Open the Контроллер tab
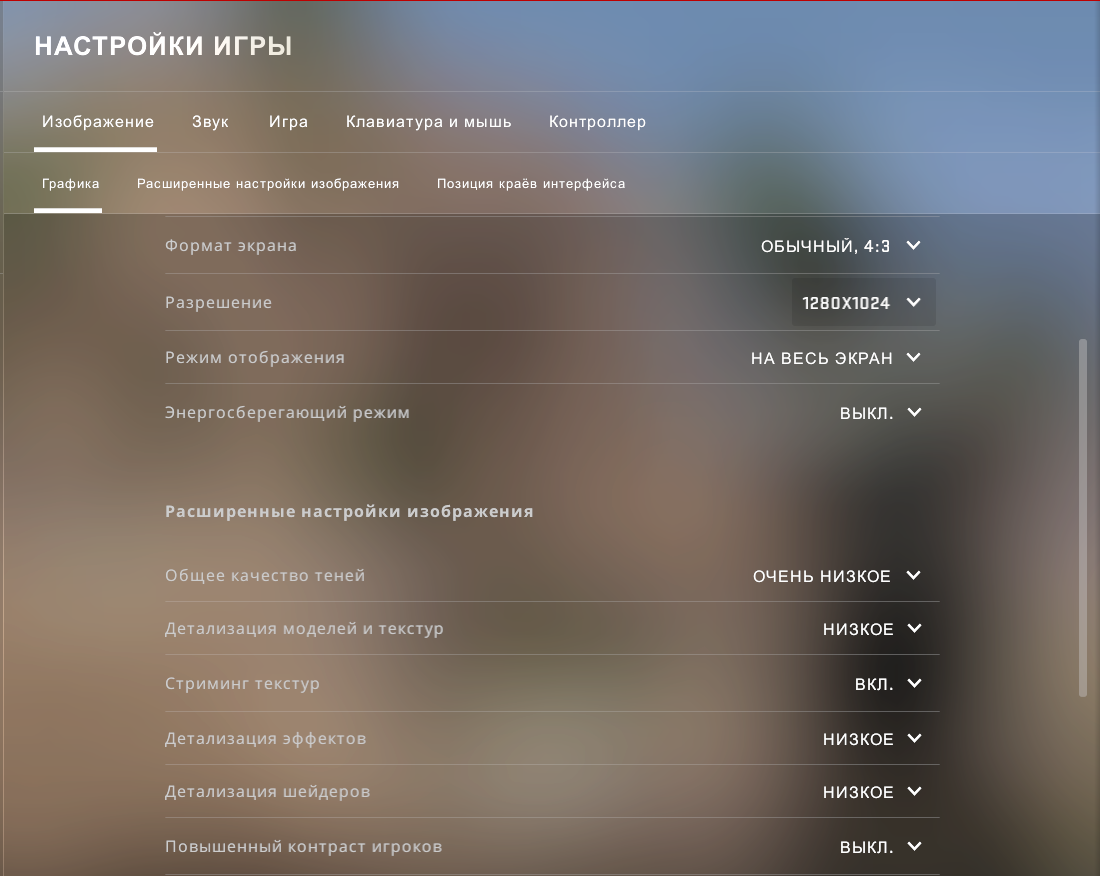Screen dimensions: 1100x876 (597, 122)
